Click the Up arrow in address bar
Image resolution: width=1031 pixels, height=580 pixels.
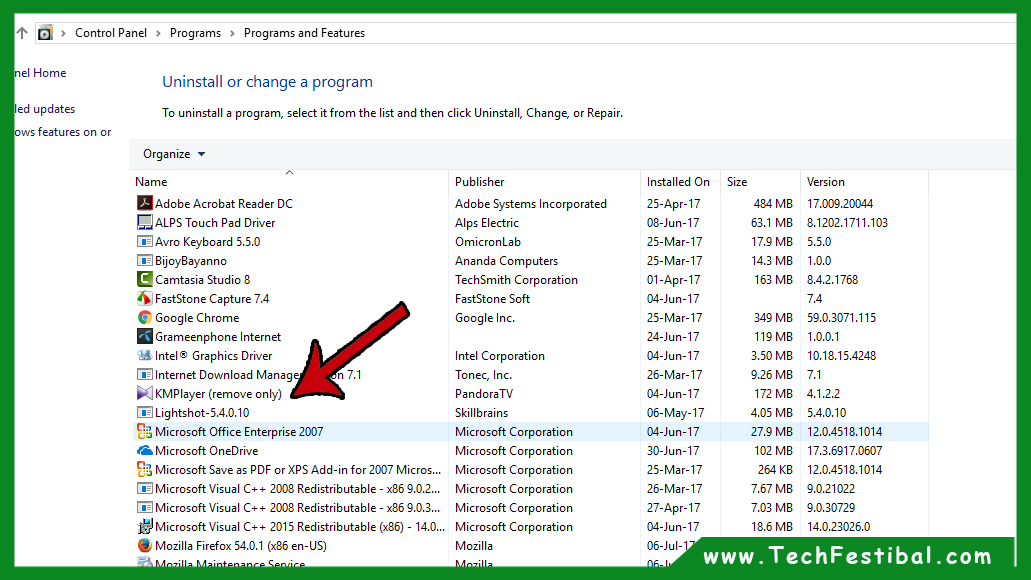pos(22,33)
